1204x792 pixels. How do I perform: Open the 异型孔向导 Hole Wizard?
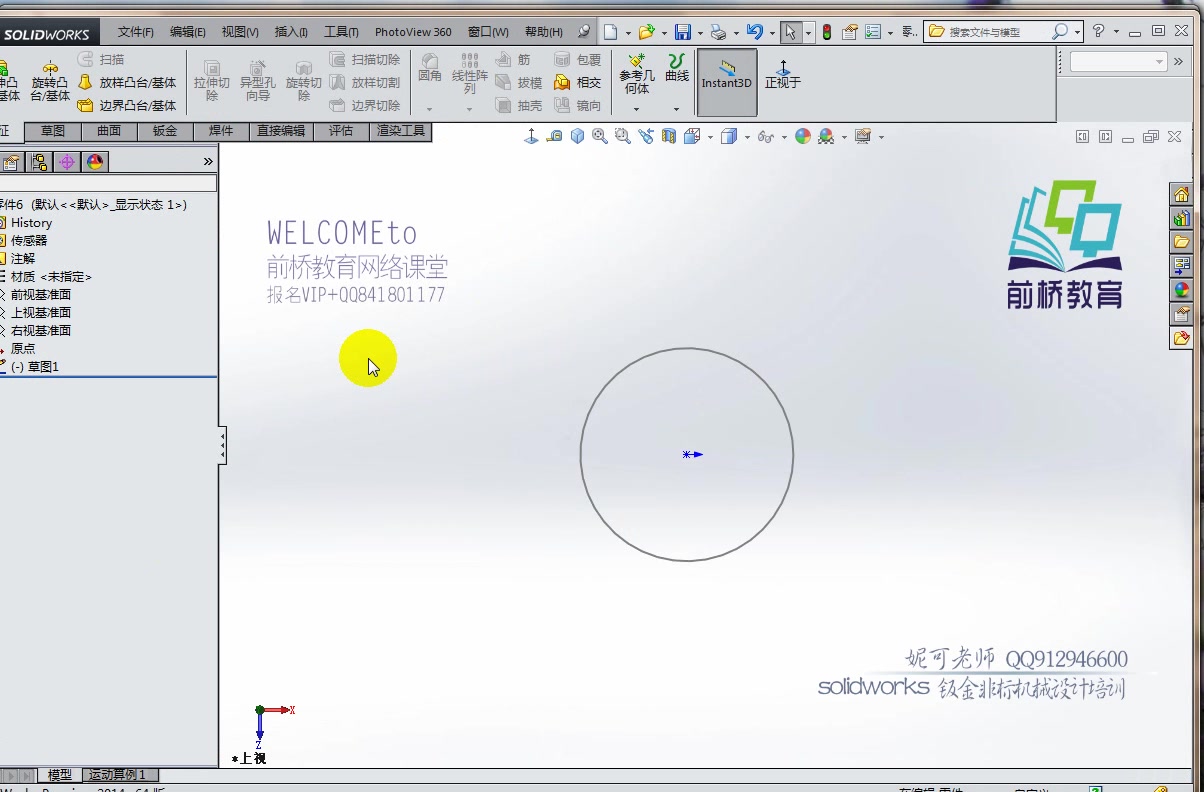[256, 80]
